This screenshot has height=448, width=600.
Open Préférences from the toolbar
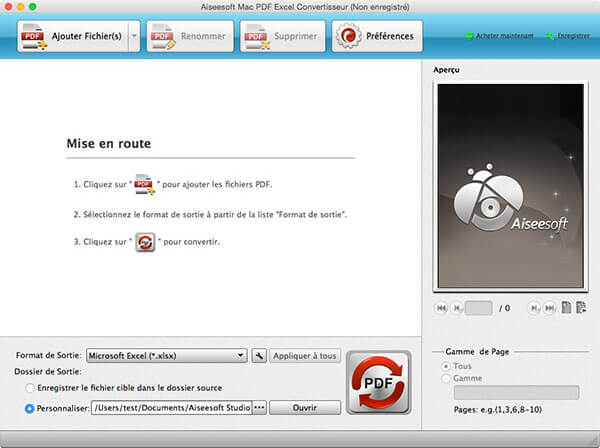(x=377, y=37)
